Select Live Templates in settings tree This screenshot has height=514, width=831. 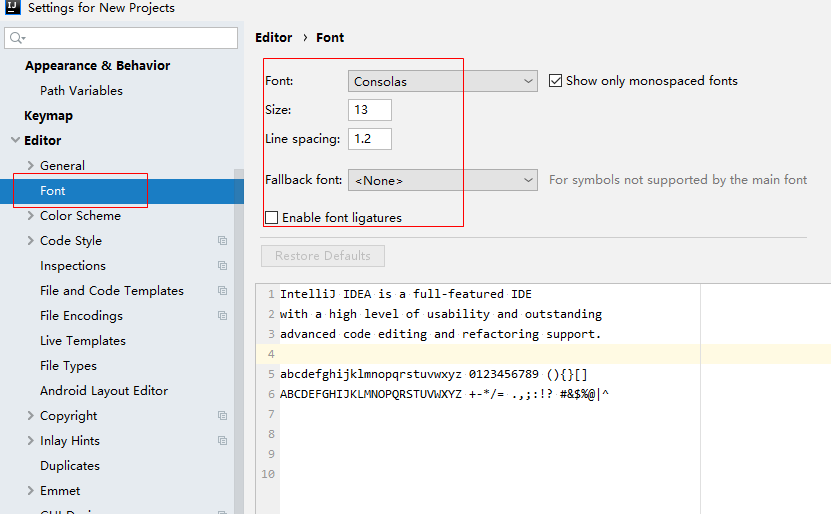[83, 341]
